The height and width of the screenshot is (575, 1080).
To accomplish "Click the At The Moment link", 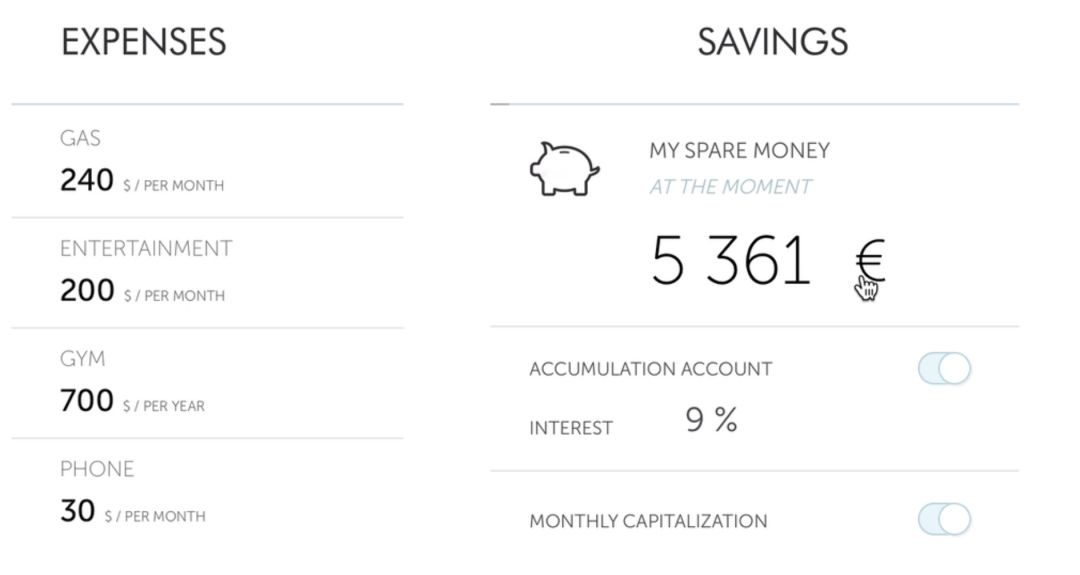I will (x=730, y=187).
